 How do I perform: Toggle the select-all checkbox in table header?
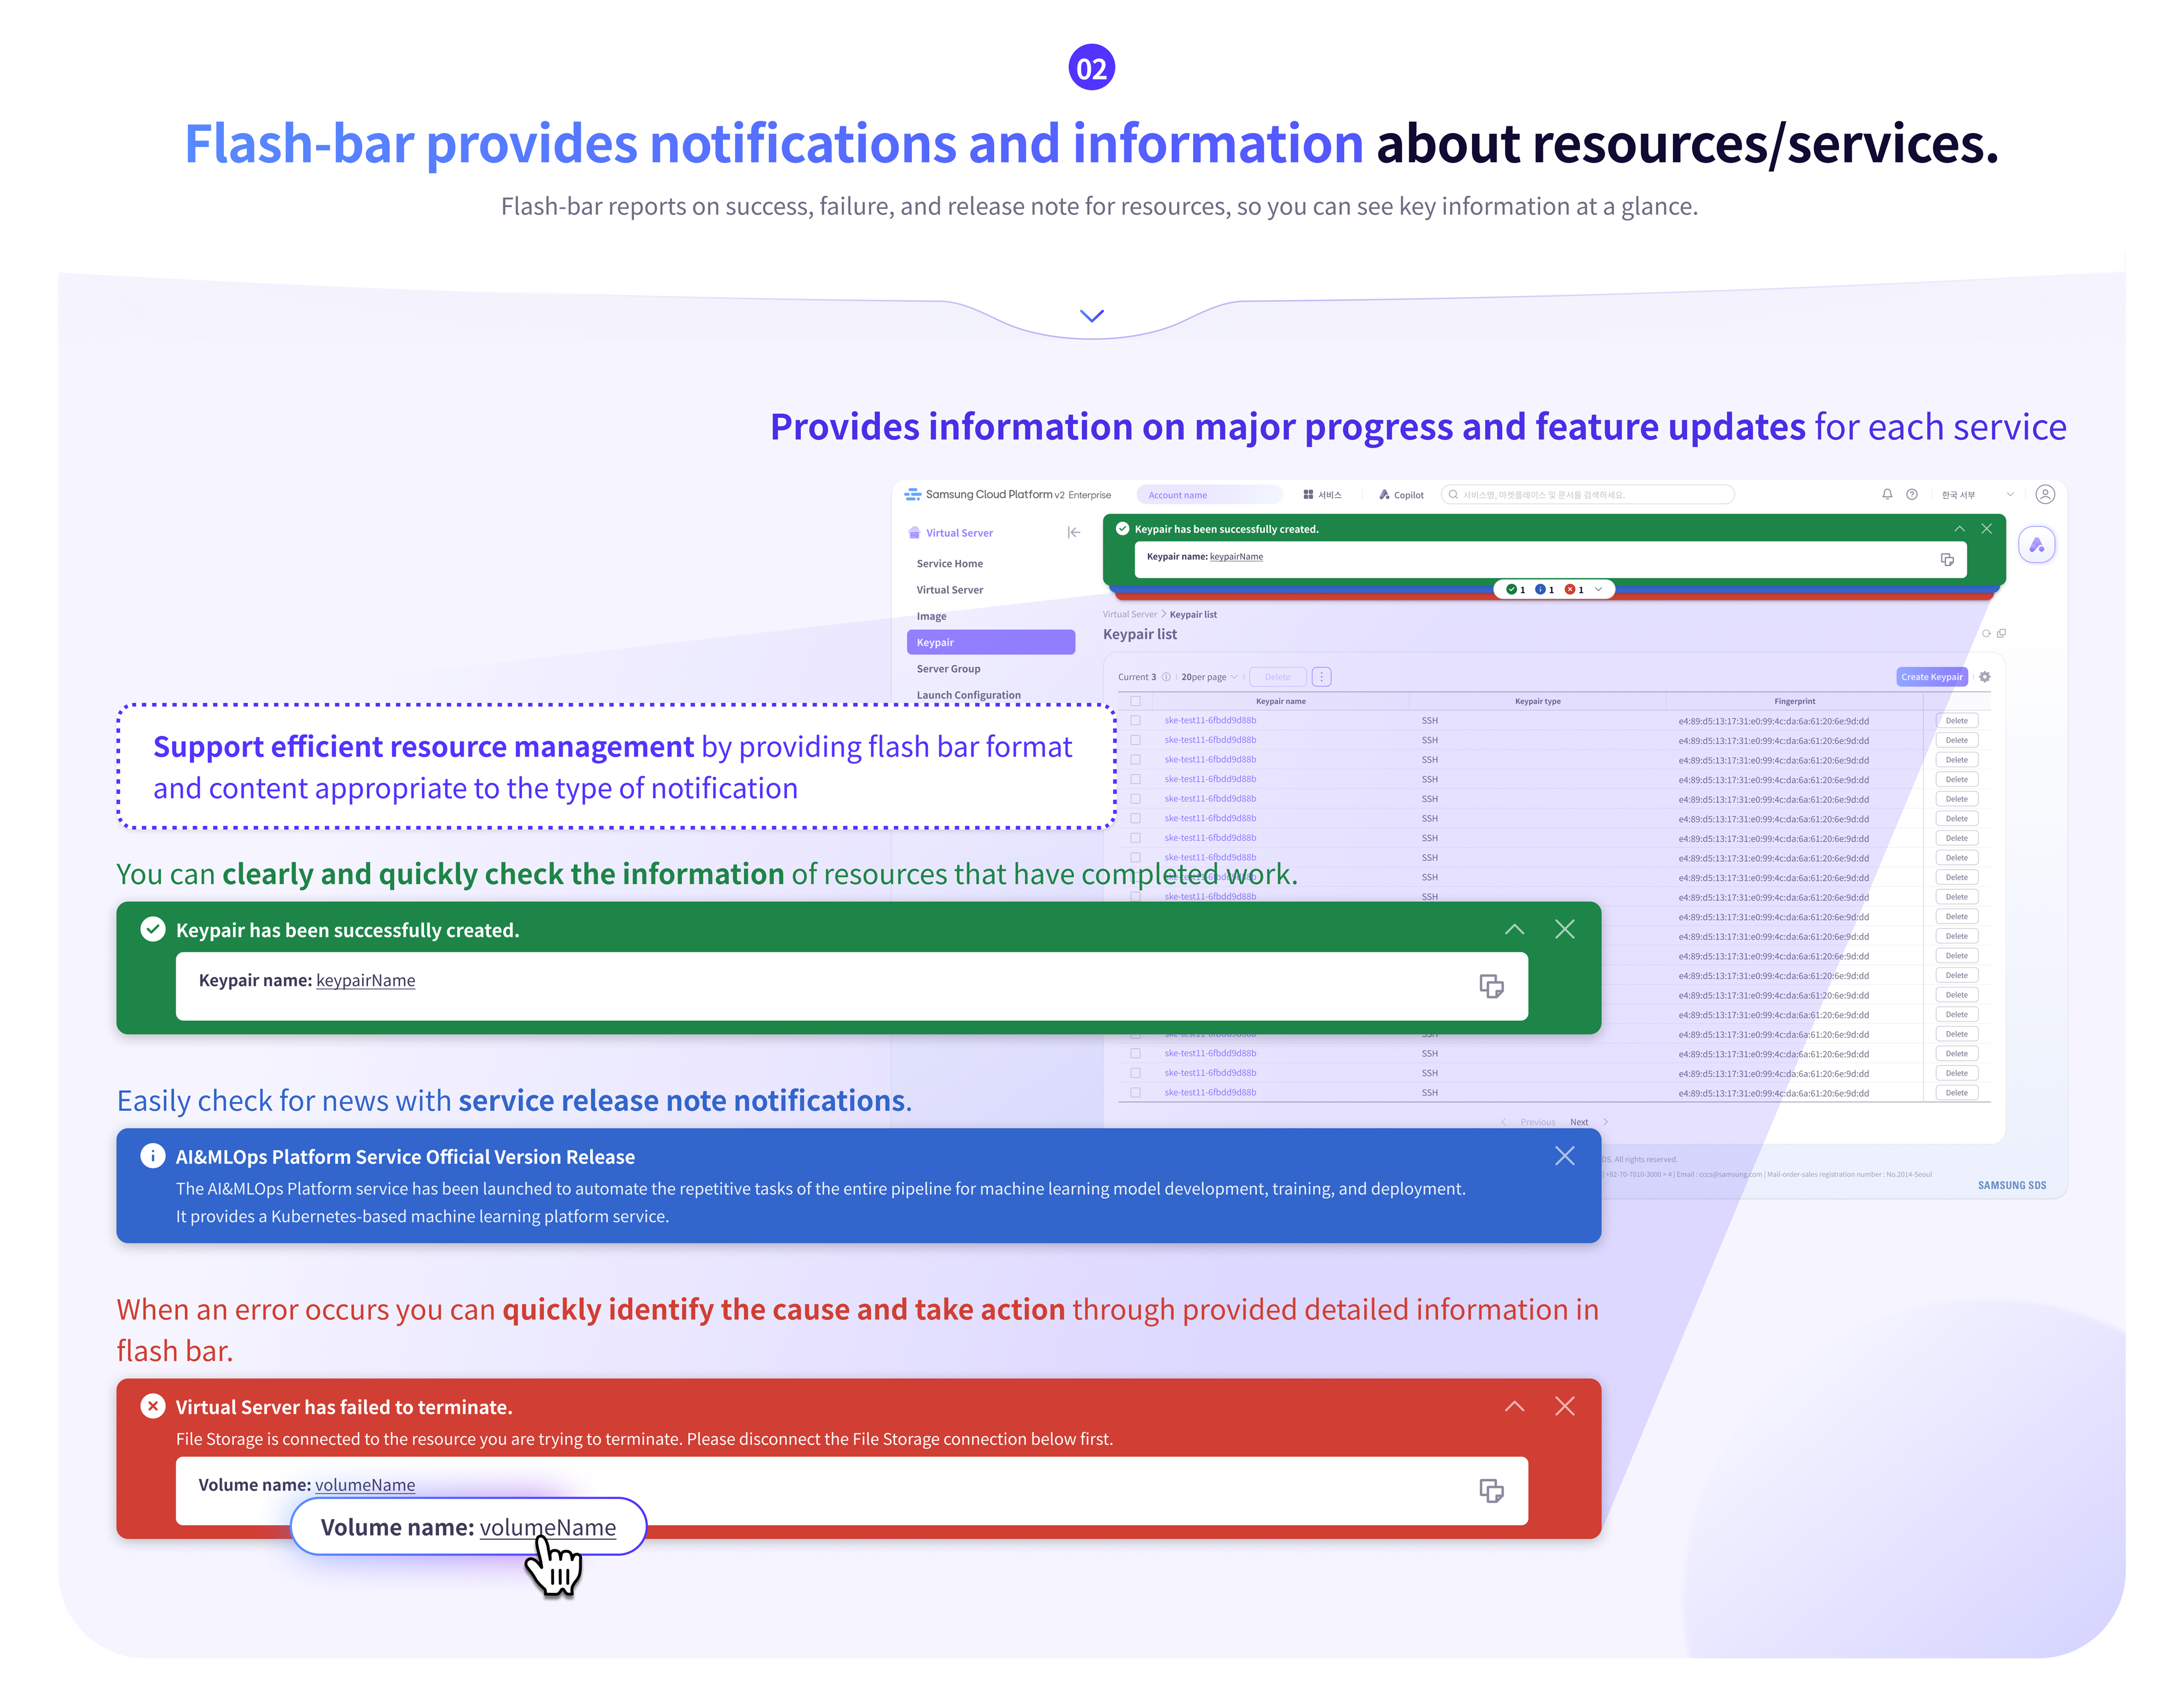click(1135, 701)
